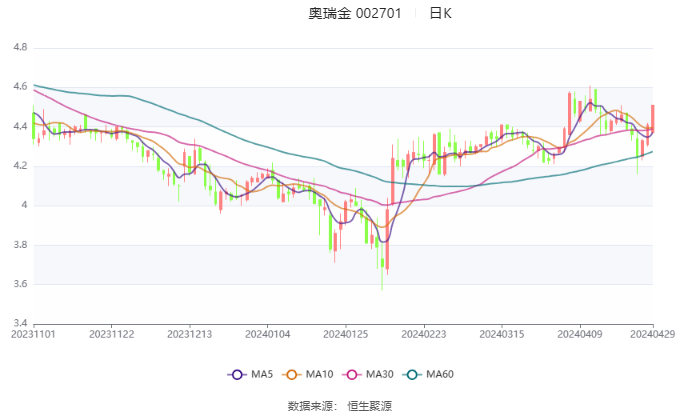The height and width of the screenshot is (413, 680).
Task: Click the pink MA30 legend circle marker
Action: point(353,374)
